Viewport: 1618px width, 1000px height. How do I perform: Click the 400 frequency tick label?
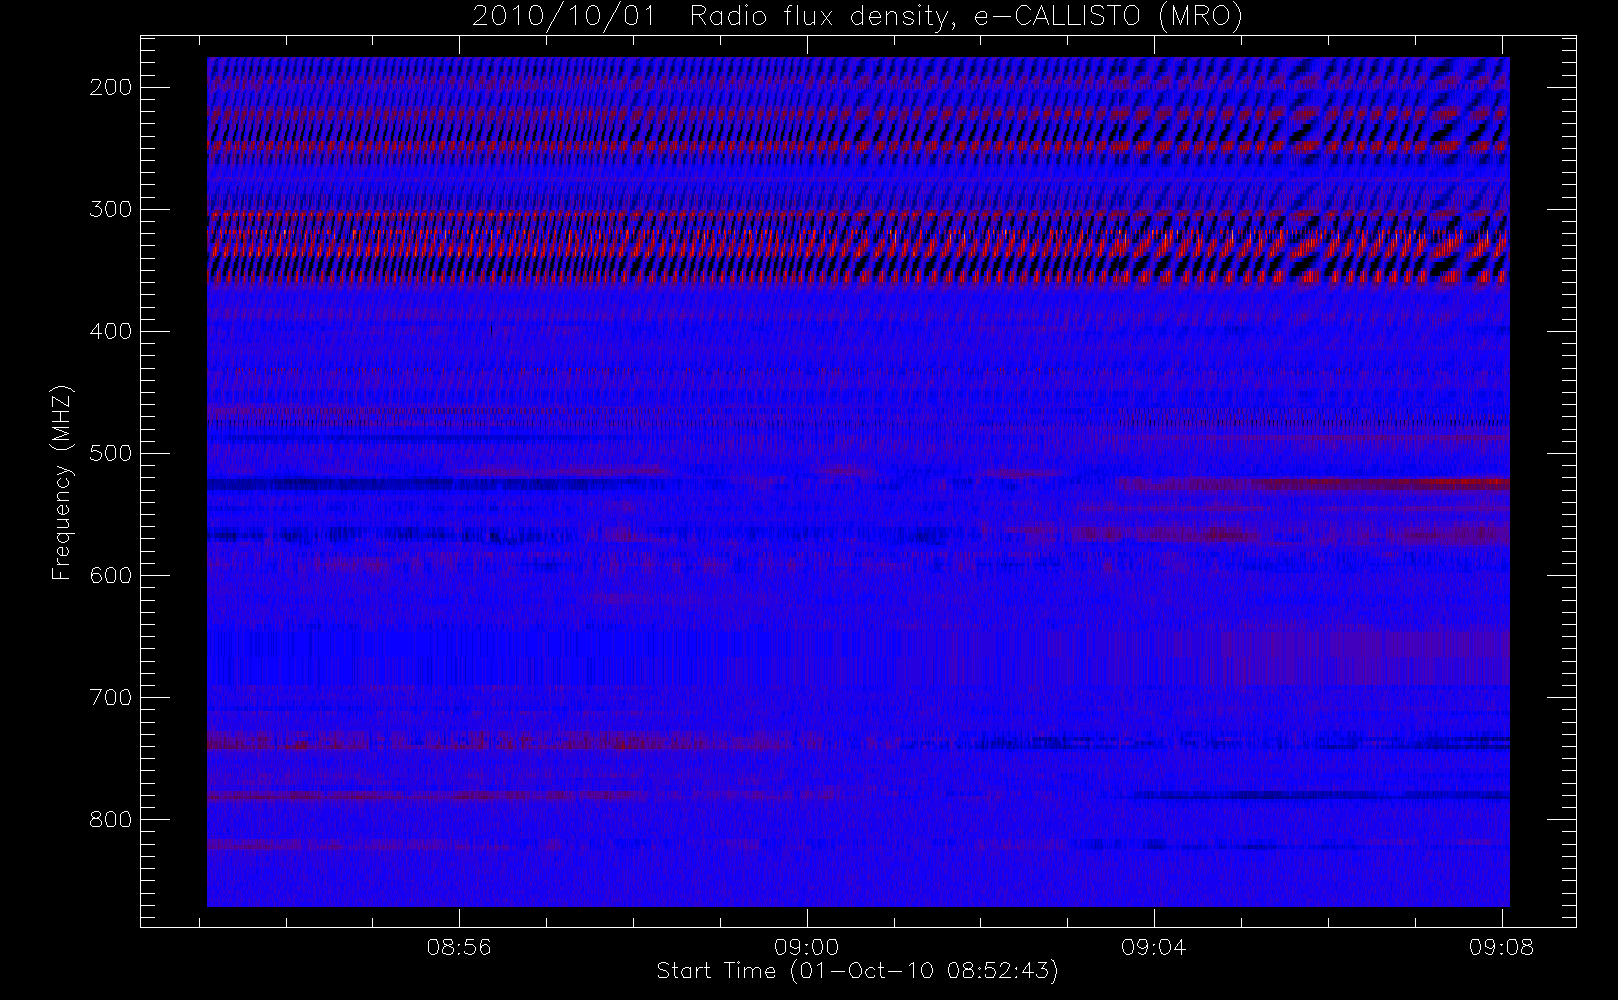pos(111,331)
